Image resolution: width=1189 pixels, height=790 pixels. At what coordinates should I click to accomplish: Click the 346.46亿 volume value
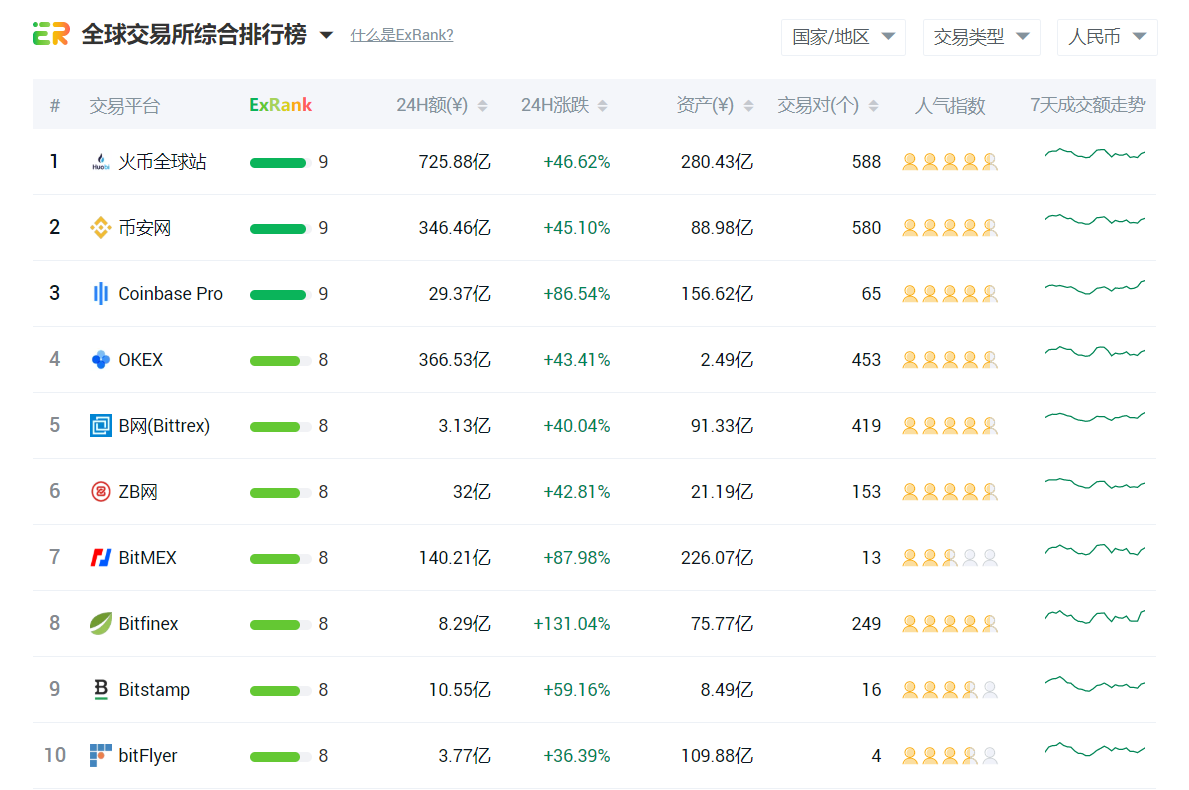click(454, 227)
